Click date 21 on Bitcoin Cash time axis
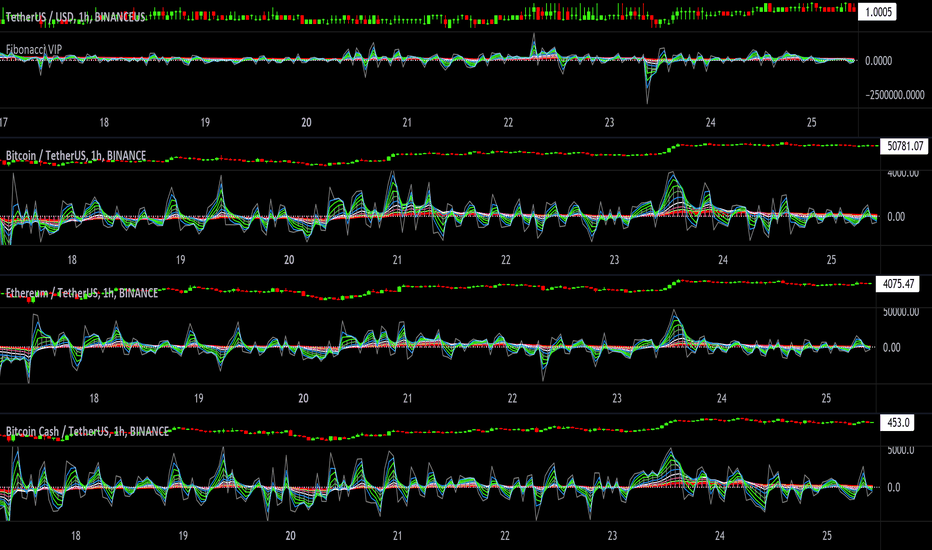This screenshot has width=932, height=550. pyautogui.click(x=398, y=536)
